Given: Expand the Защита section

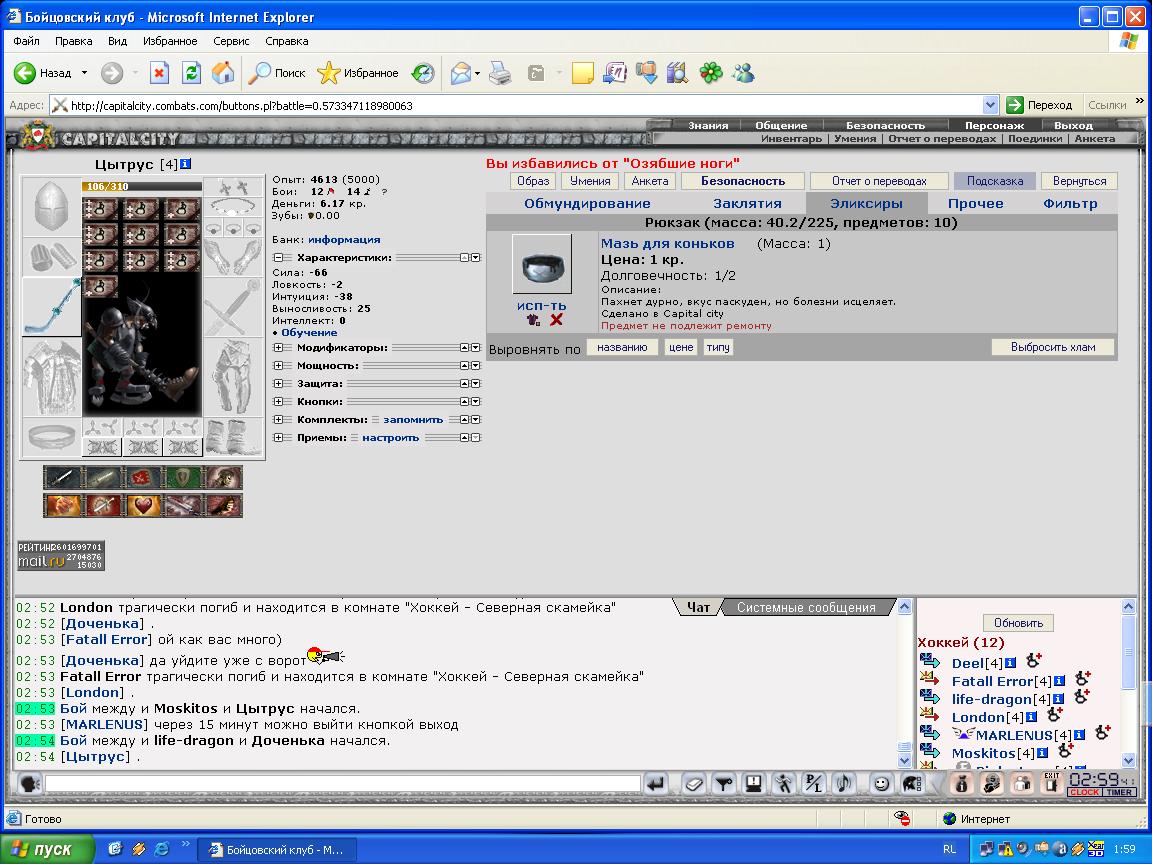Looking at the screenshot, I should pyautogui.click(x=278, y=384).
